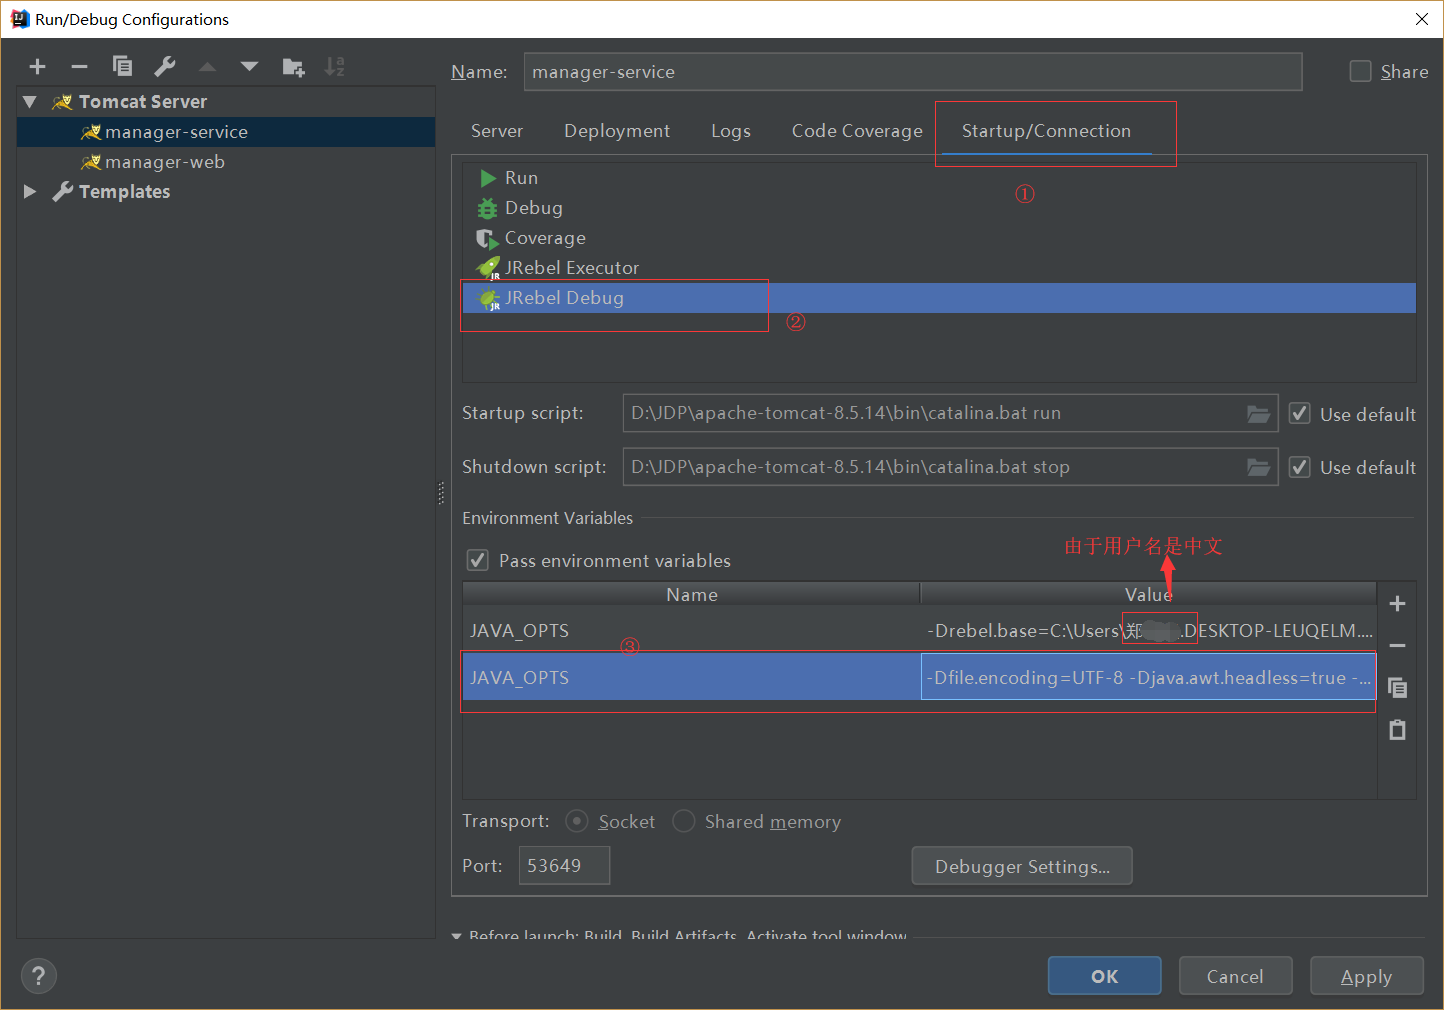Toggle Use default for Shutdown script
This screenshot has height=1010, width=1444.
click(x=1300, y=467)
